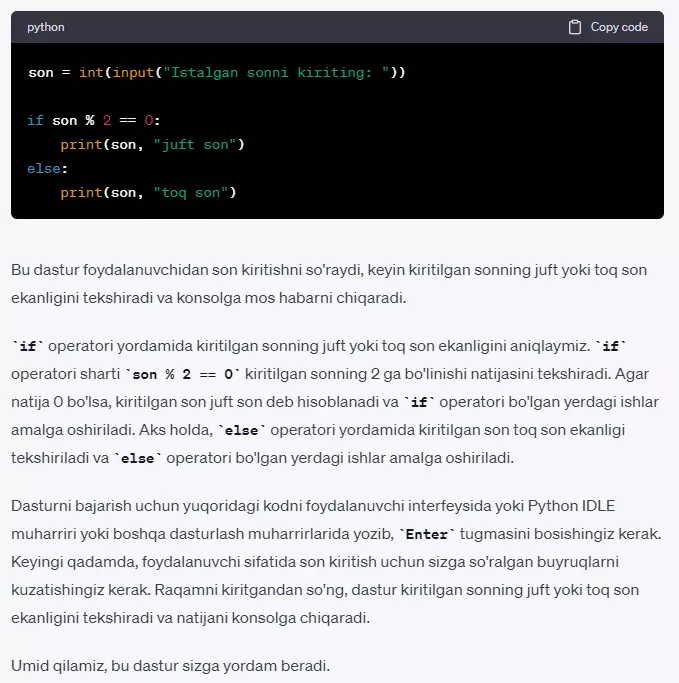Click the sentence 'Umid qilamiz, bu dastur'
Viewport: 679px width, 683px height.
[171, 666]
